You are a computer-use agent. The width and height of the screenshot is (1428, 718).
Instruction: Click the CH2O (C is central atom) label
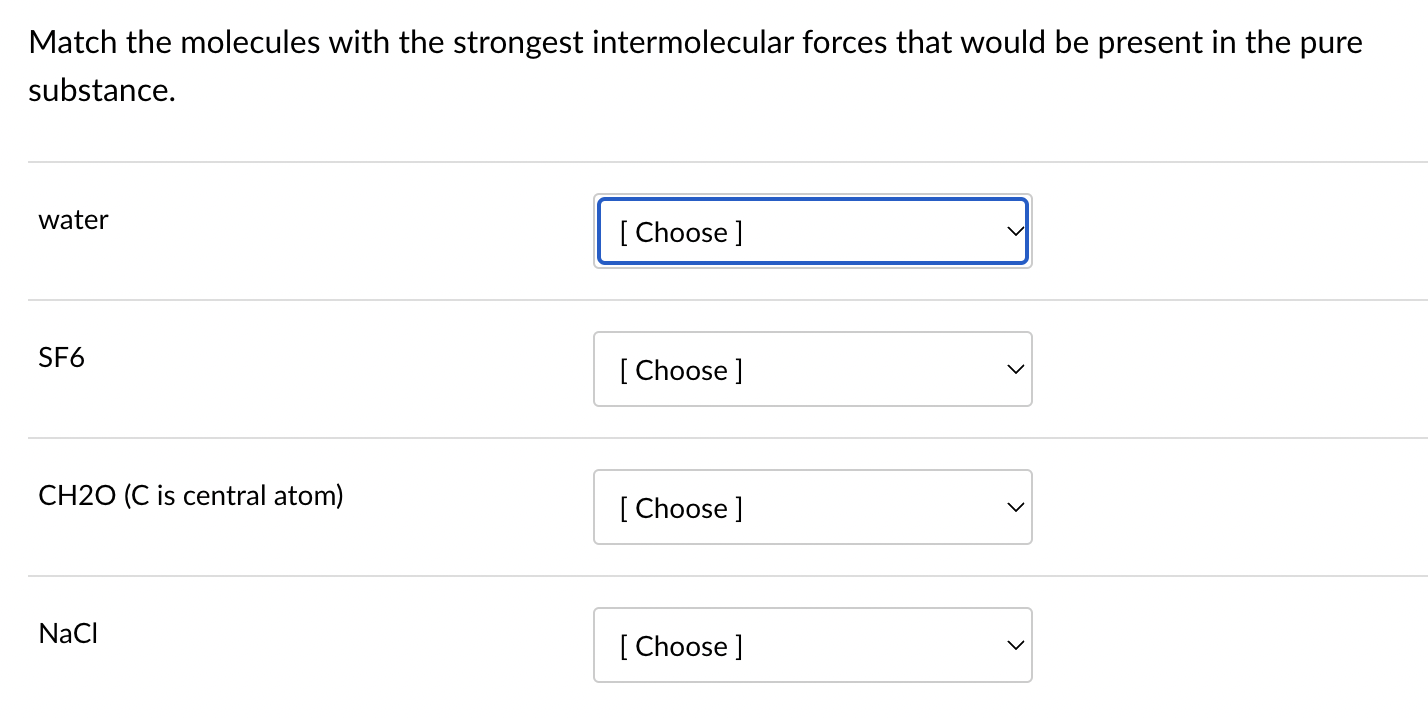tap(191, 495)
